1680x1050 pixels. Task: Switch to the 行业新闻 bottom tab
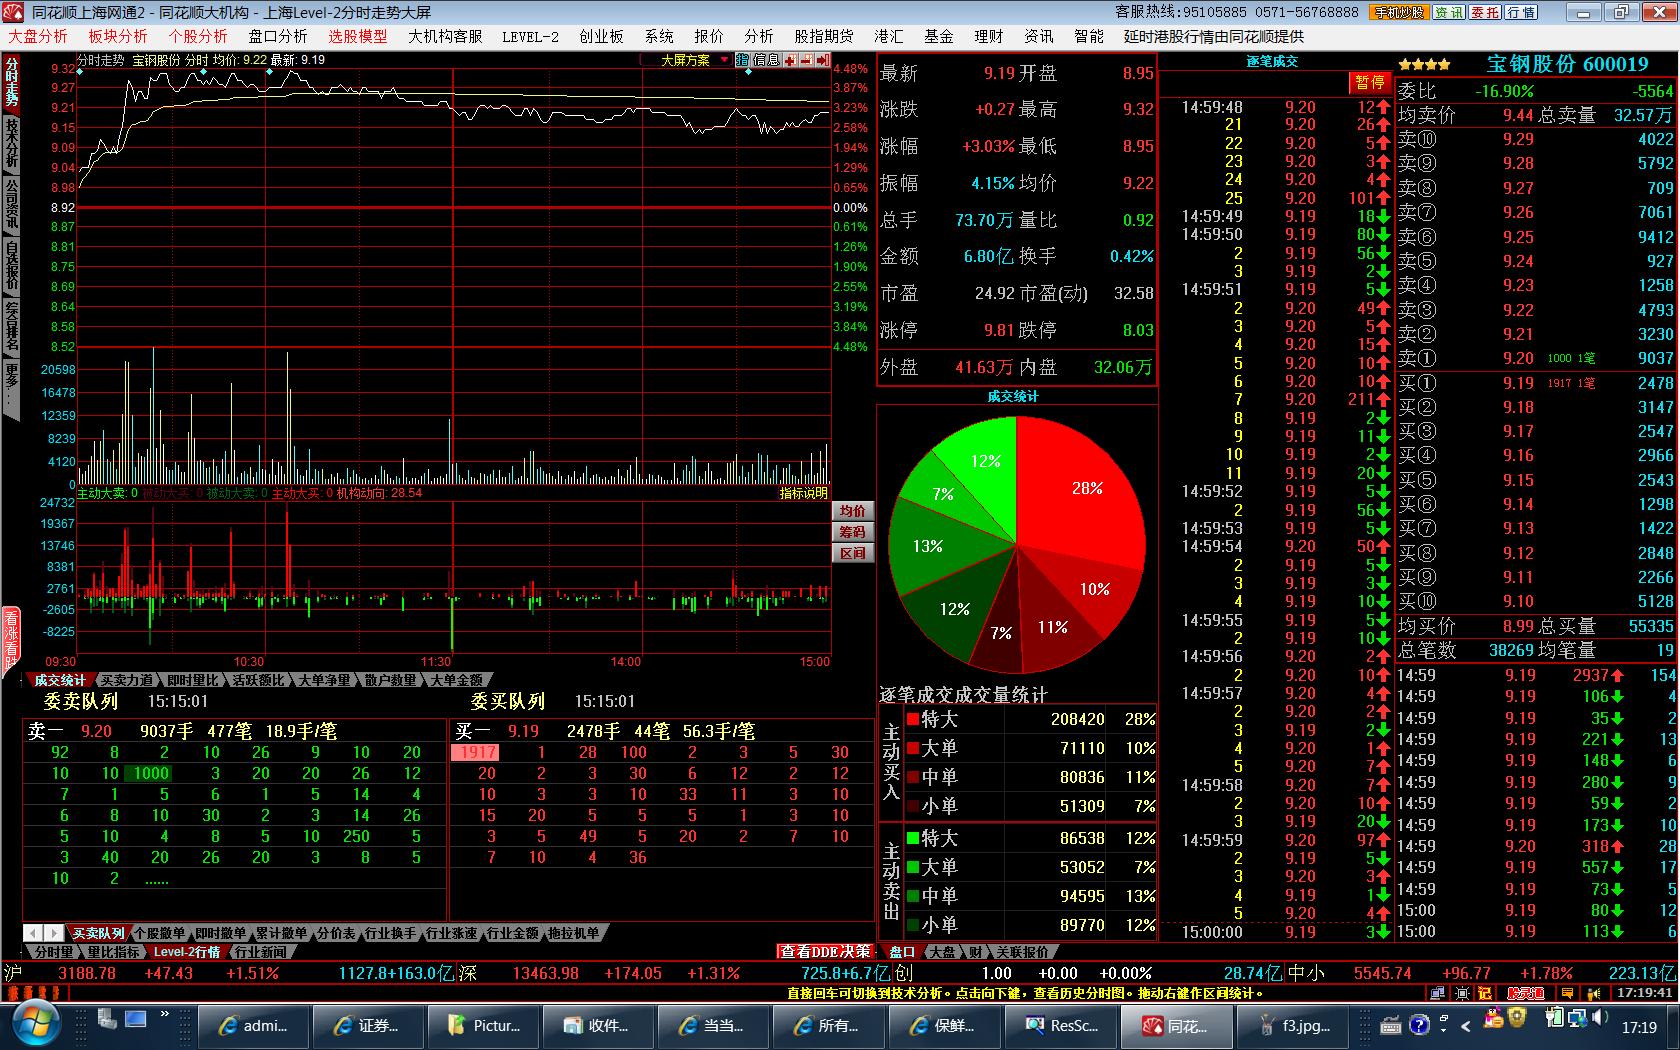pos(260,952)
